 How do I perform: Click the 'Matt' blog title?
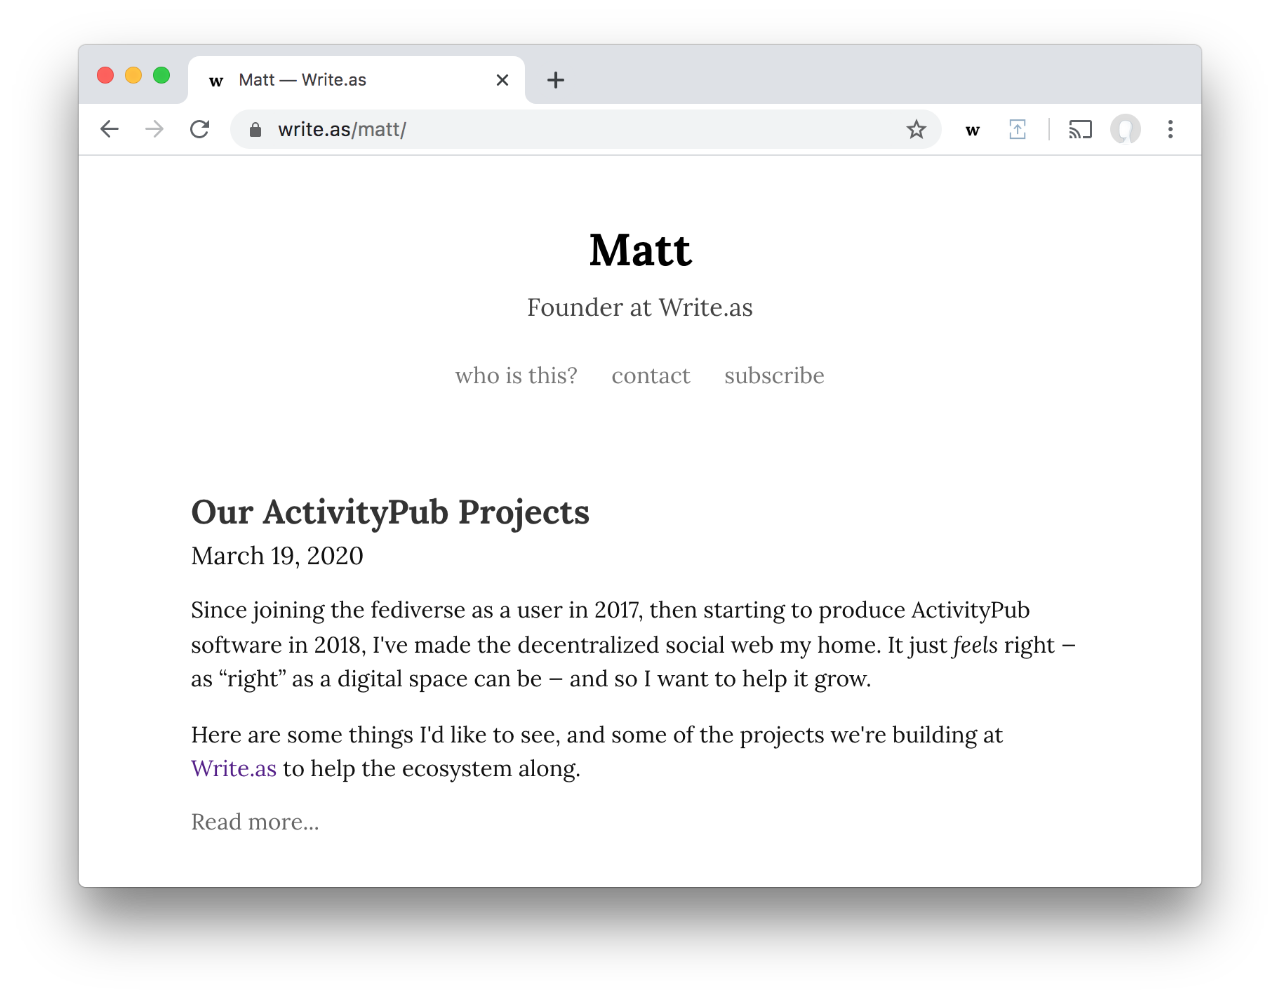[640, 250]
